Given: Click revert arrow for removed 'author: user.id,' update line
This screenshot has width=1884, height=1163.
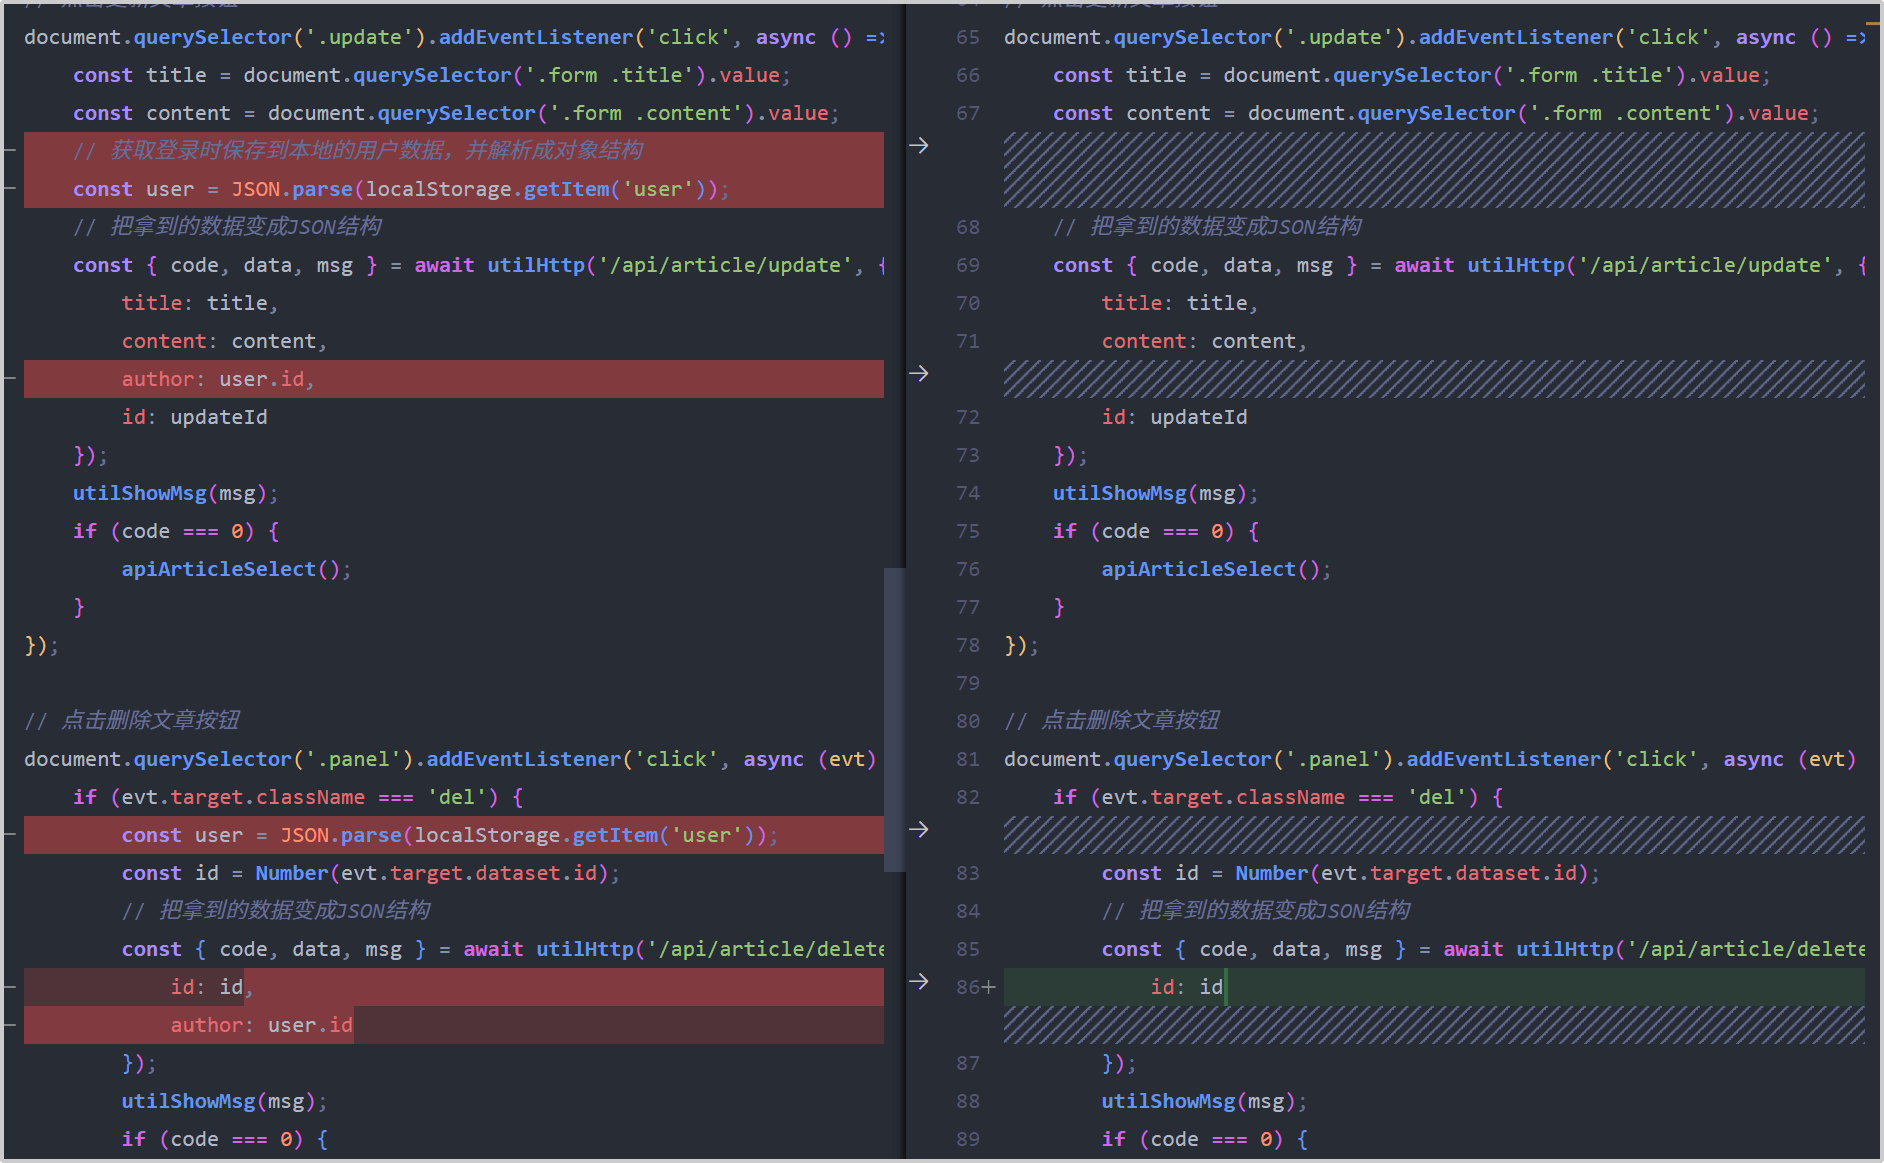Looking at the screenshot, I should click(918, 374).
